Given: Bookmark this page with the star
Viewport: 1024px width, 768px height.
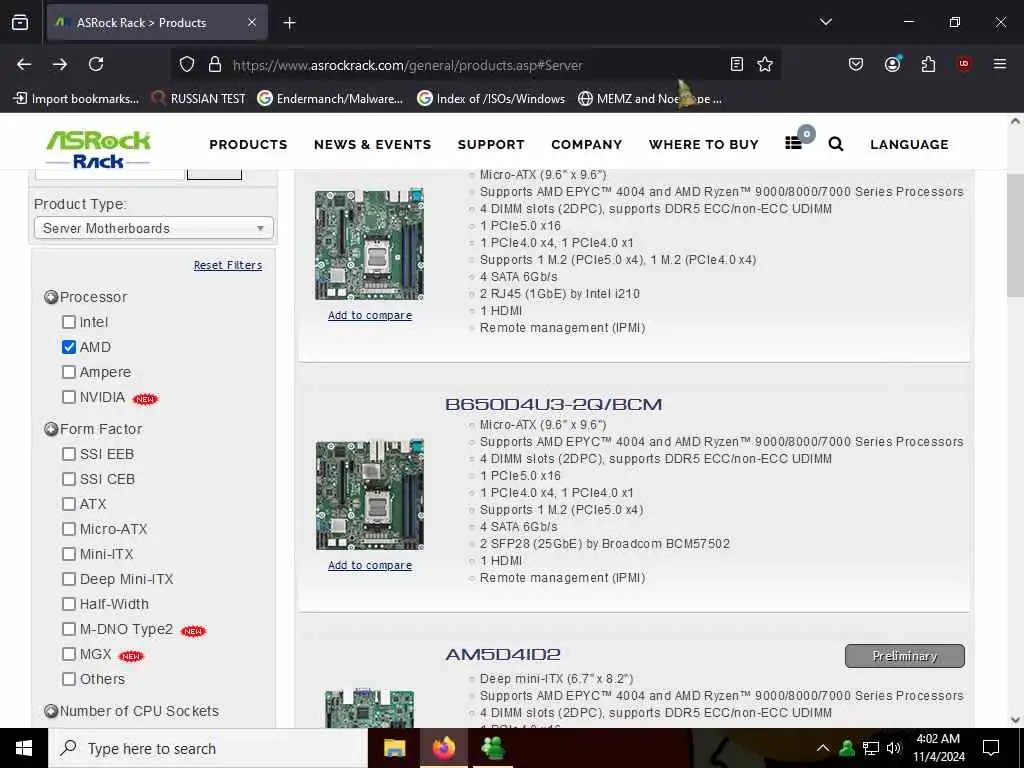Looking at the screenshot, I should 765,64.
